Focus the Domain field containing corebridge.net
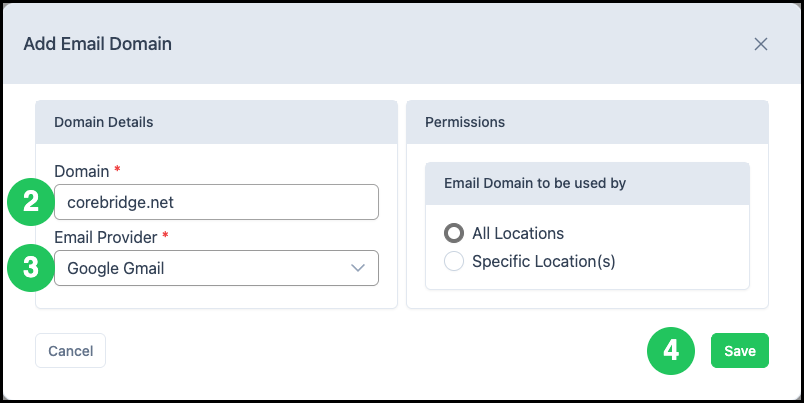 (x=216, y=202)
